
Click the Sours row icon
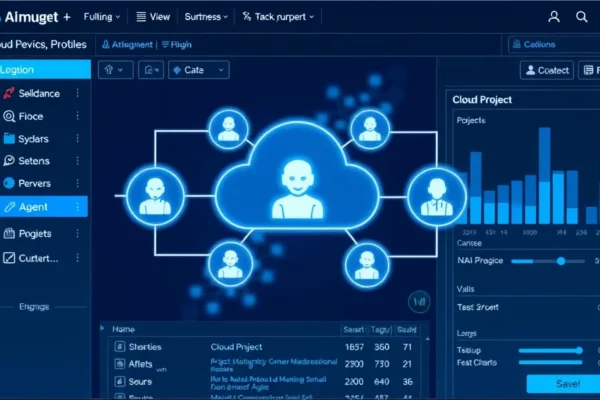point(120,382)
